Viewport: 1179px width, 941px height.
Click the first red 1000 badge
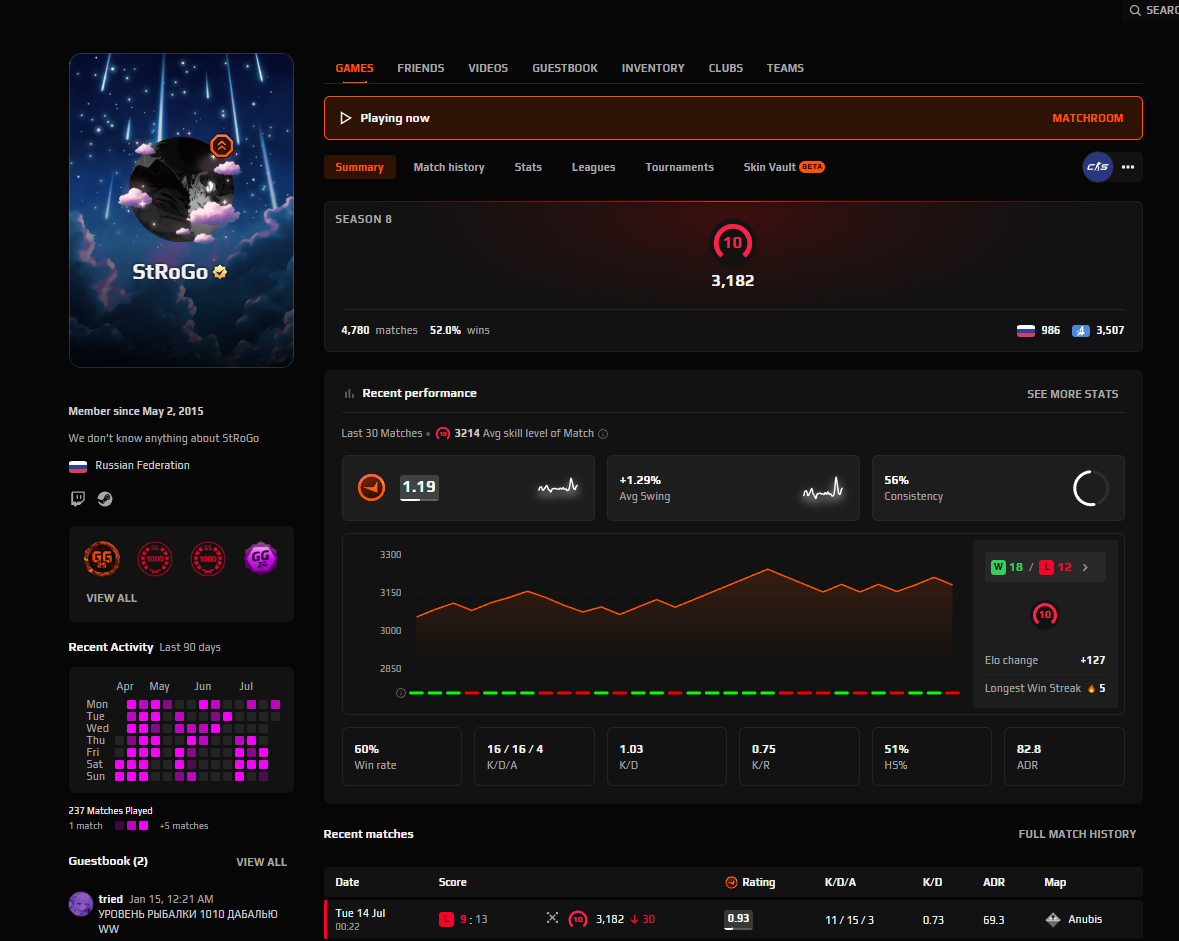(155, 559)
